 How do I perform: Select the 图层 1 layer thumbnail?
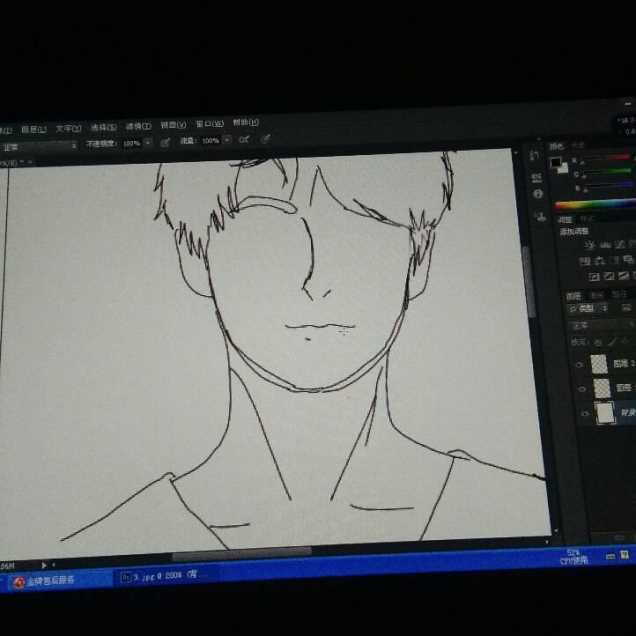pos(602,388)
